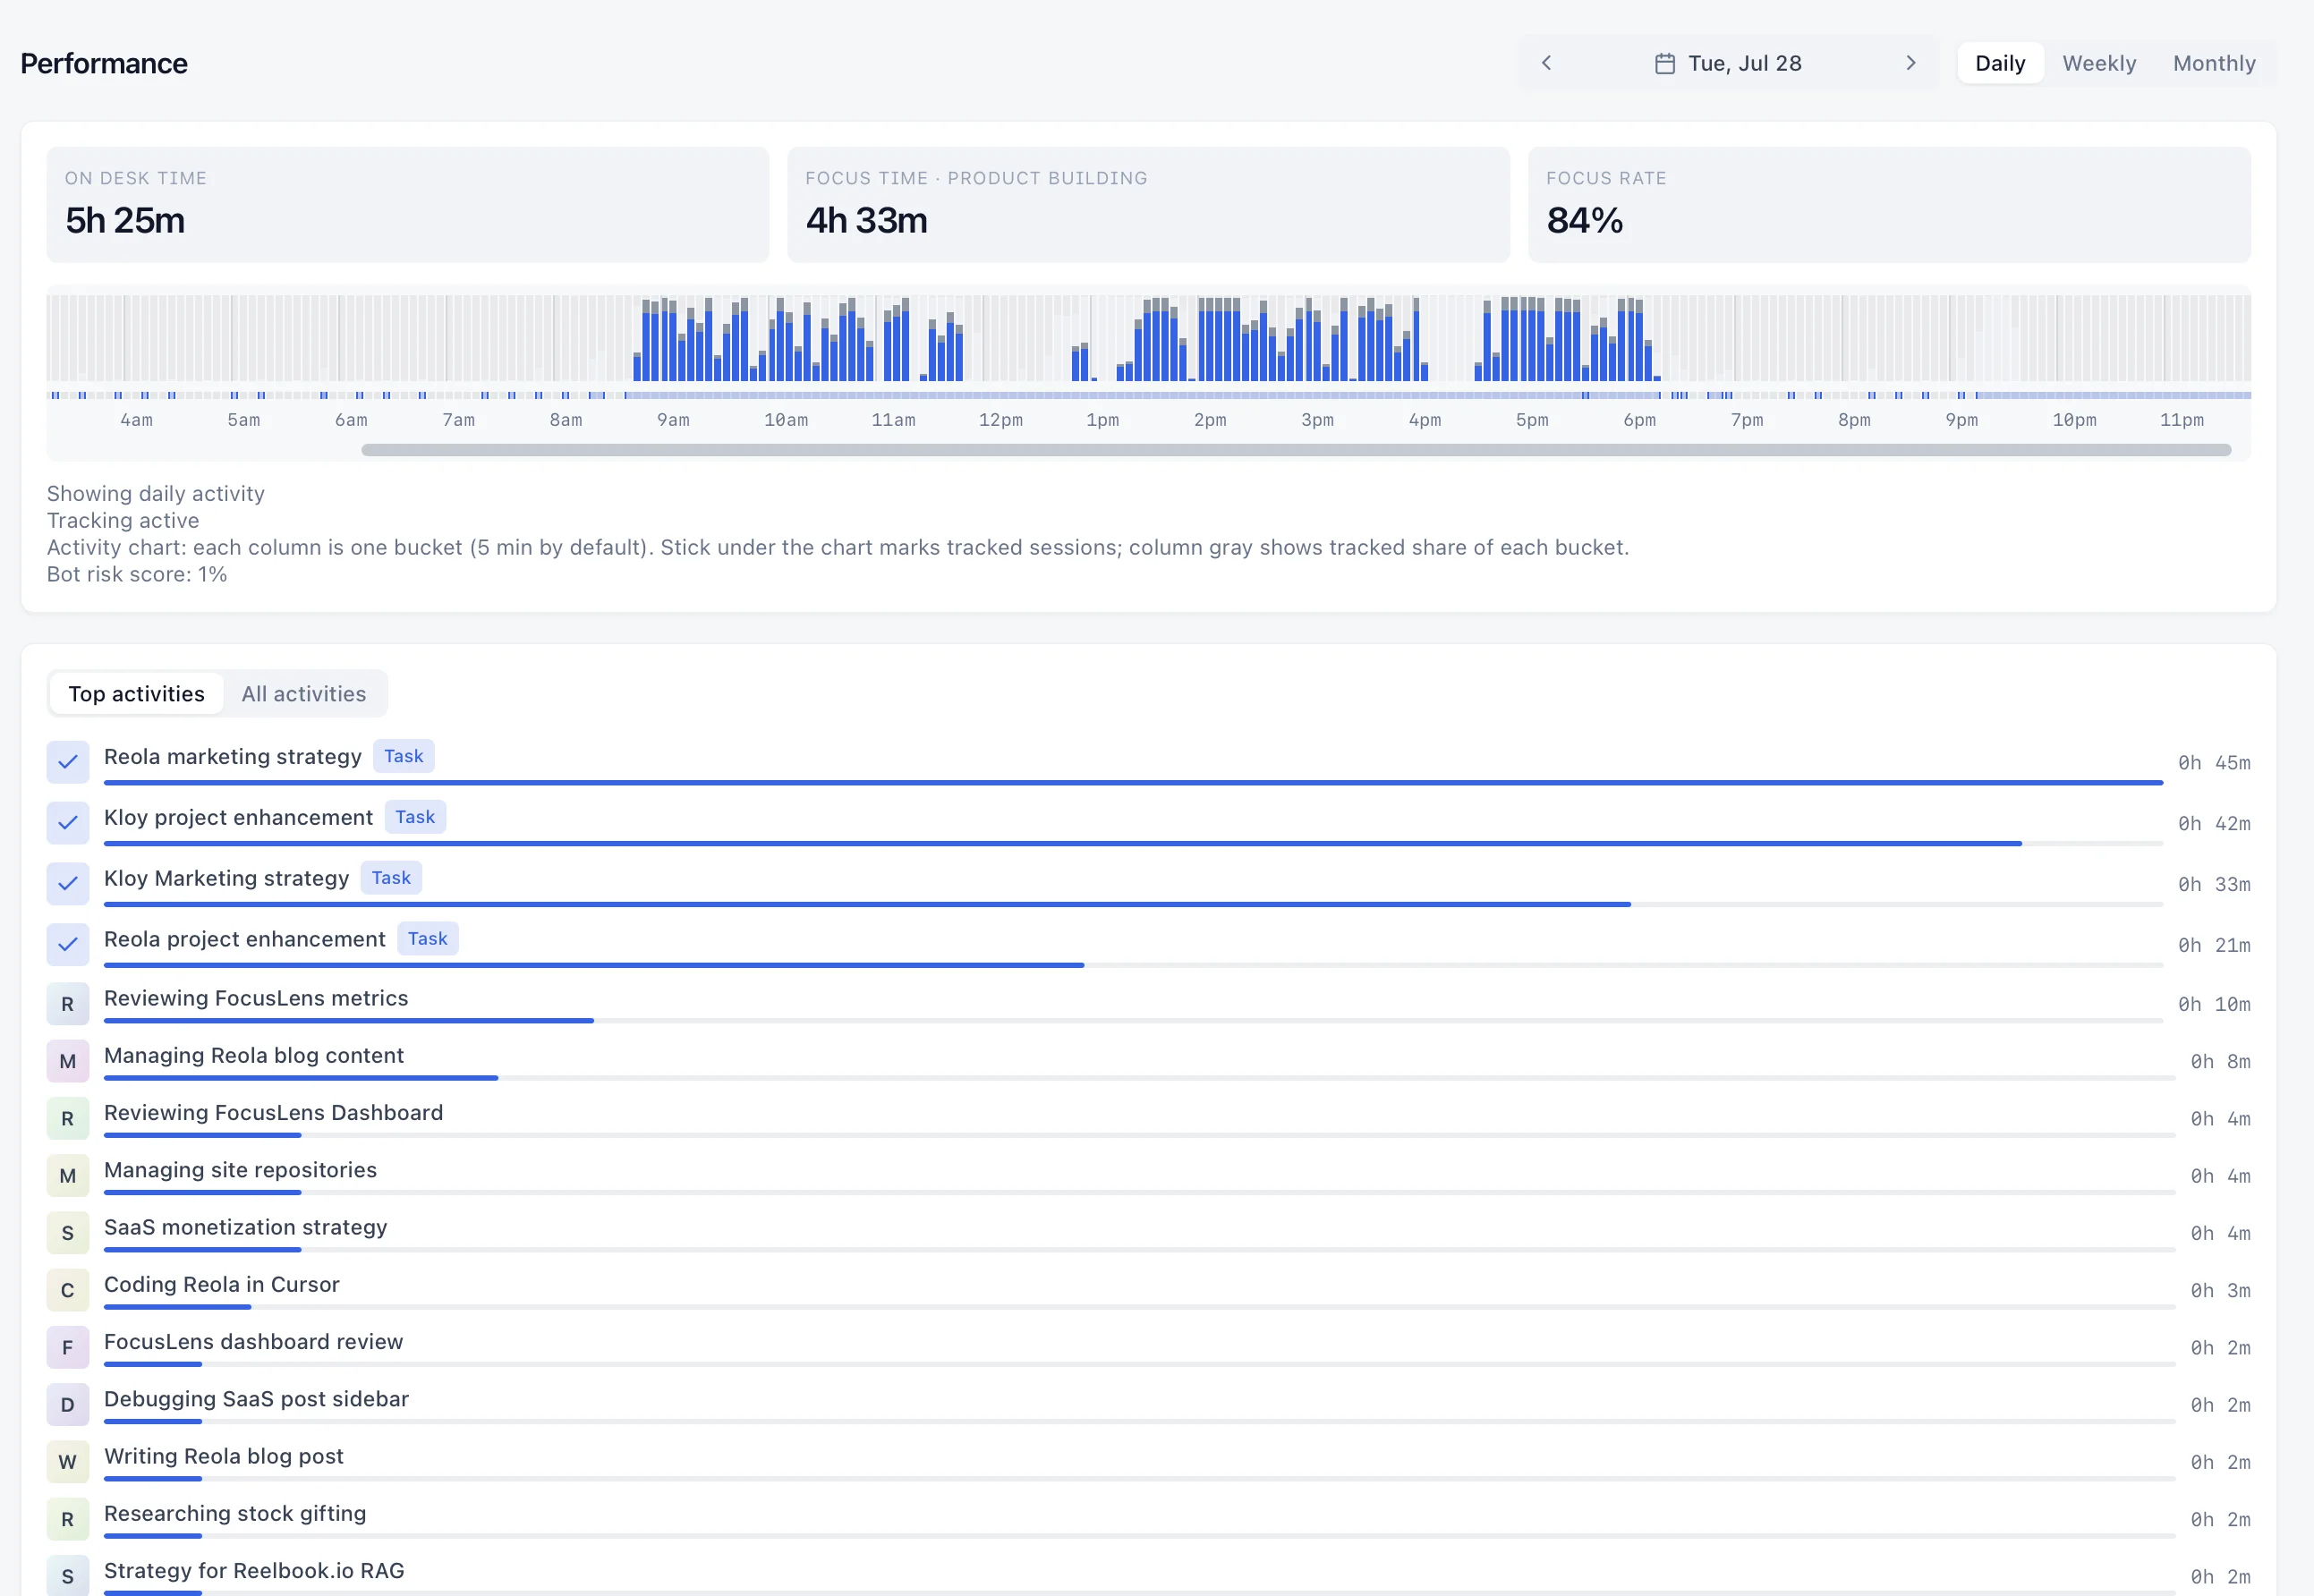
Task: Click the R avatar for Researching stock gifting
Action: [68, 1519]
